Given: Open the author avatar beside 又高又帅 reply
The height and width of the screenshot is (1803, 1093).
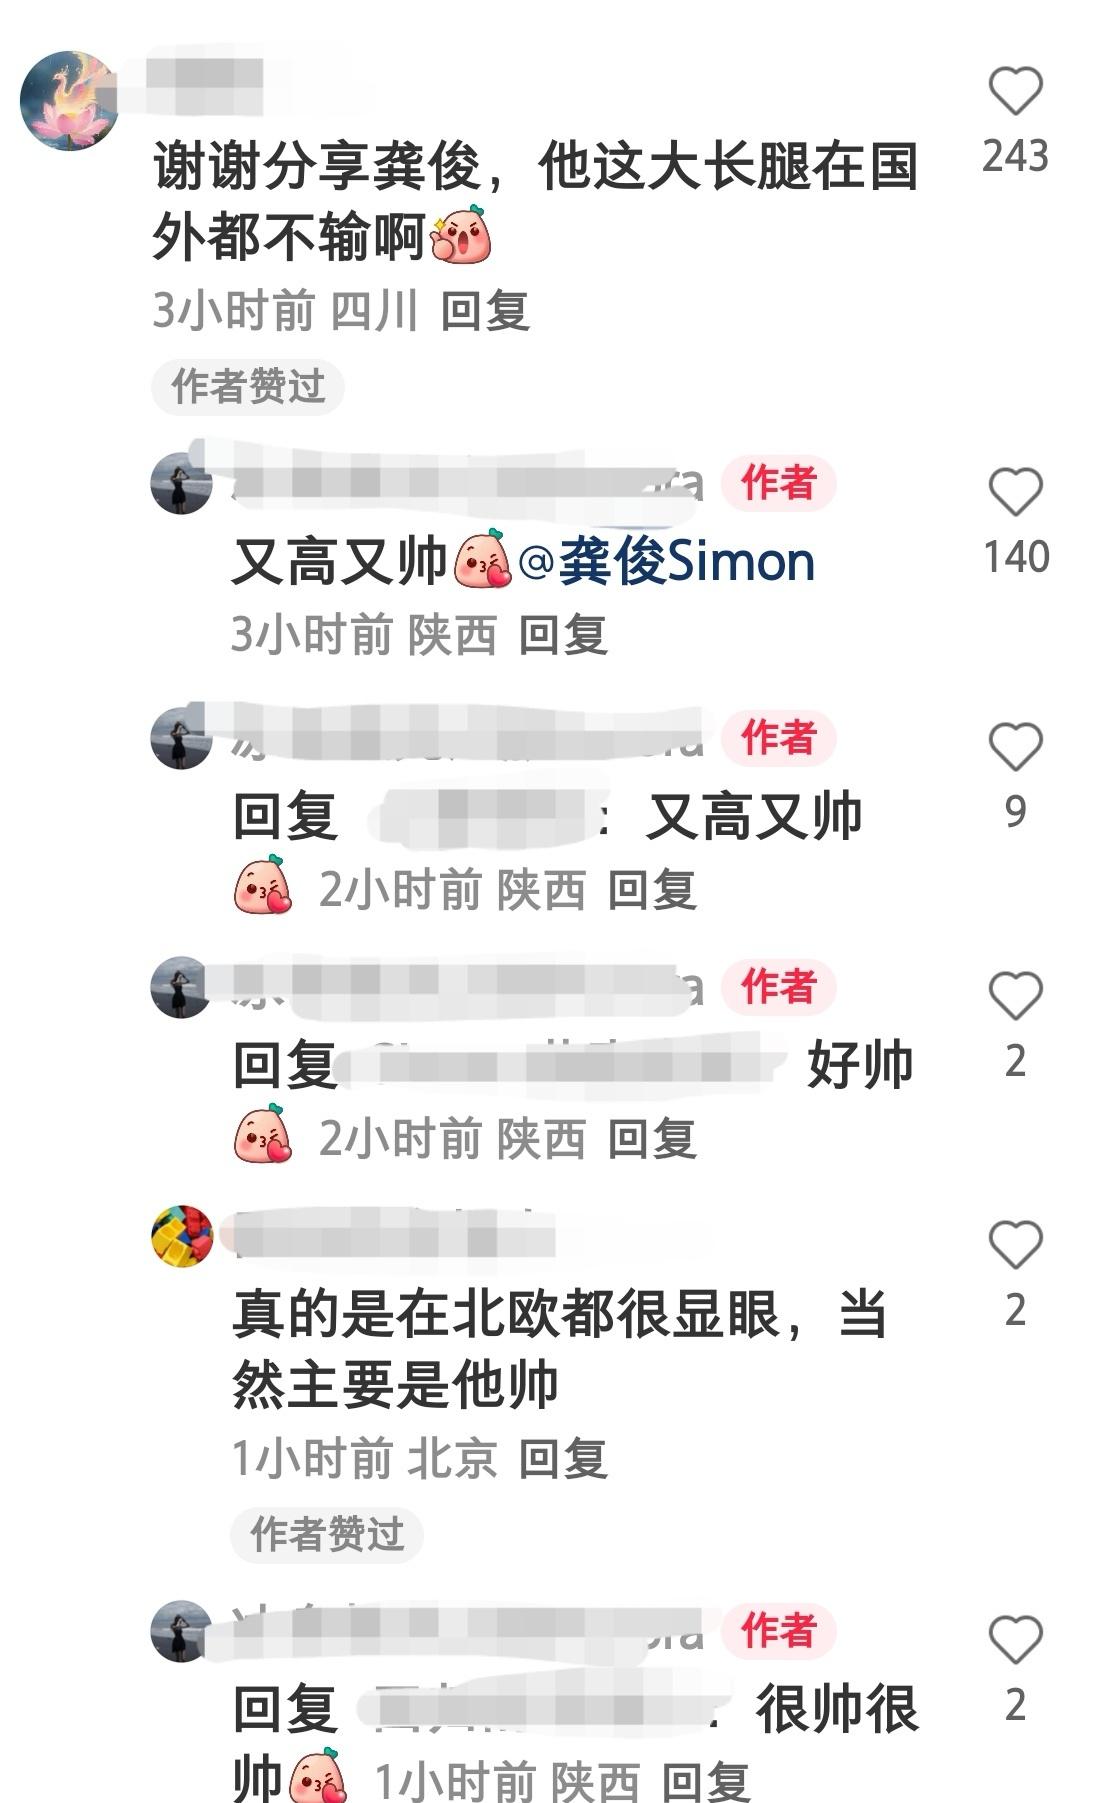Looking at the screenshot, I should [x=182, y=483].
